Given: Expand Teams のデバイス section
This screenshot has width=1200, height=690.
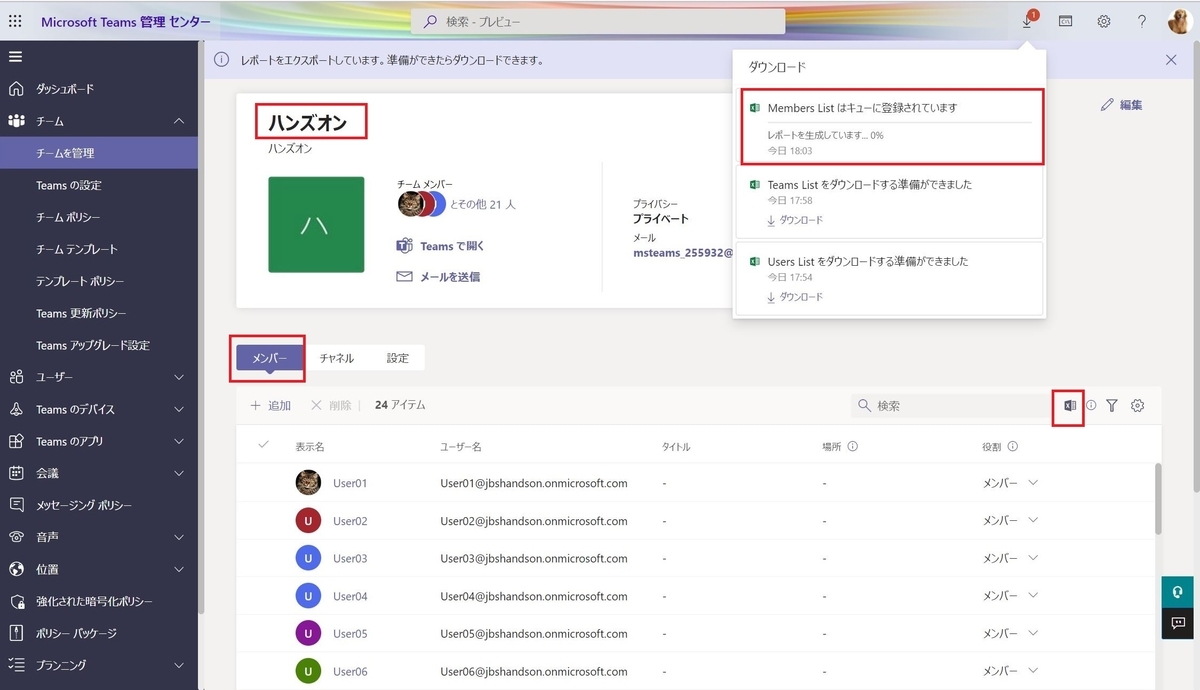Looking at the screenshot, I should click(179, 409).
